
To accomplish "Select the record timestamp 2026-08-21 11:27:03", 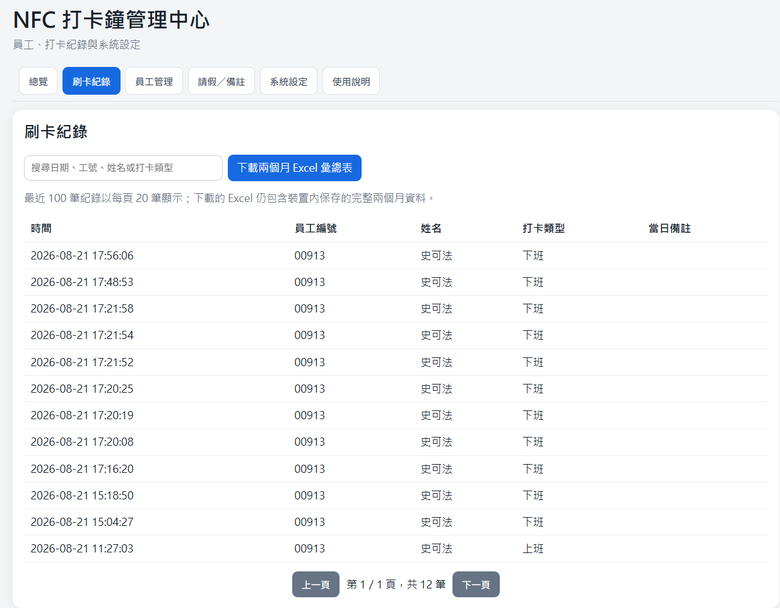I will pyautogui.click(x=82, y=549).
